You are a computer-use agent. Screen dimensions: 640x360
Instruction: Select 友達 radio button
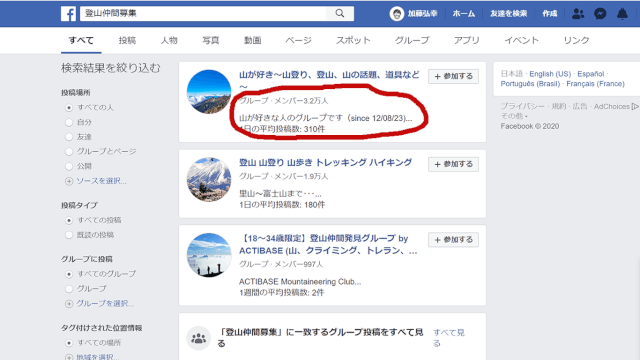69,137
